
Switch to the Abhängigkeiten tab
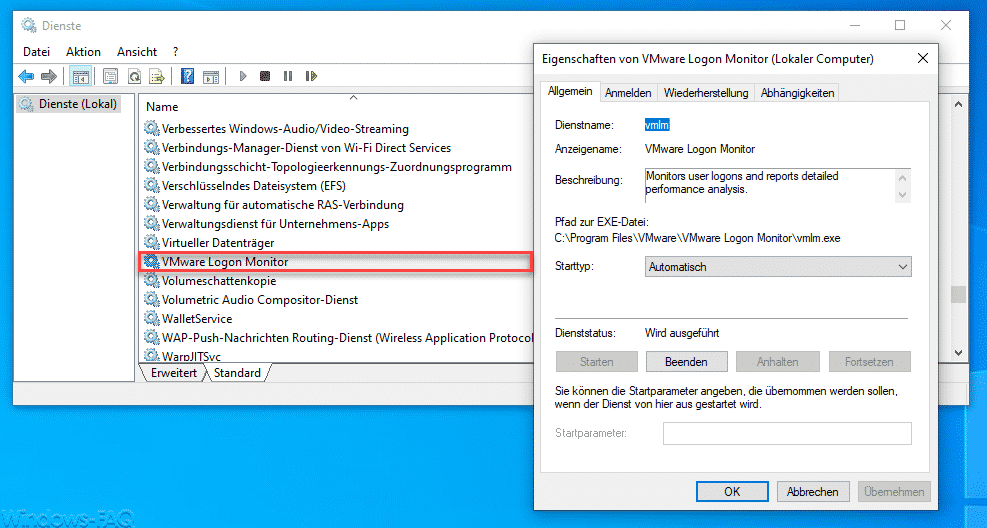click(x=798, y=93)
